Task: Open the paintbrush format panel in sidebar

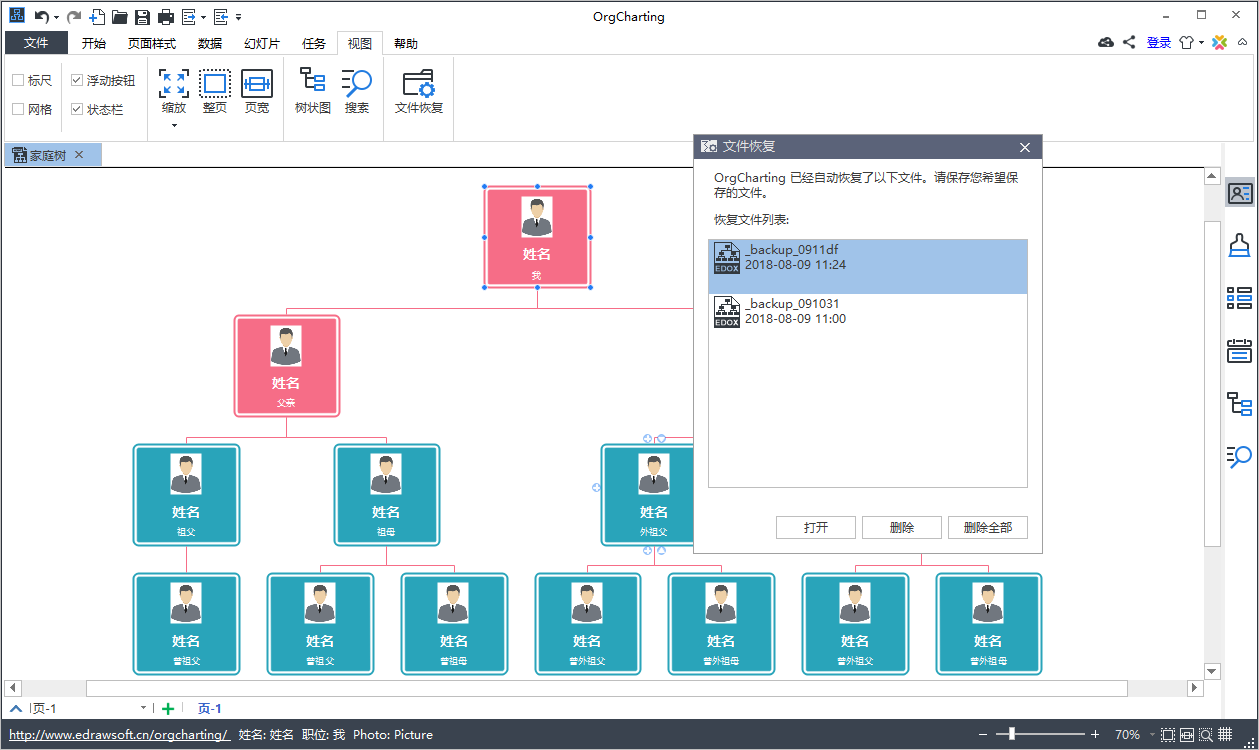Action: 1240,245
